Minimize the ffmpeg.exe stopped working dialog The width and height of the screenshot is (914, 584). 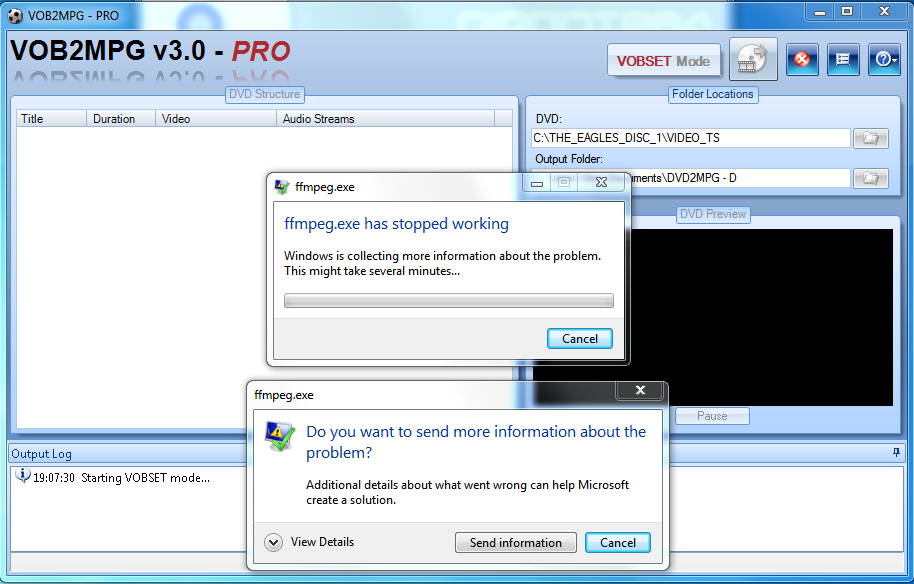[x=537, y=182]
